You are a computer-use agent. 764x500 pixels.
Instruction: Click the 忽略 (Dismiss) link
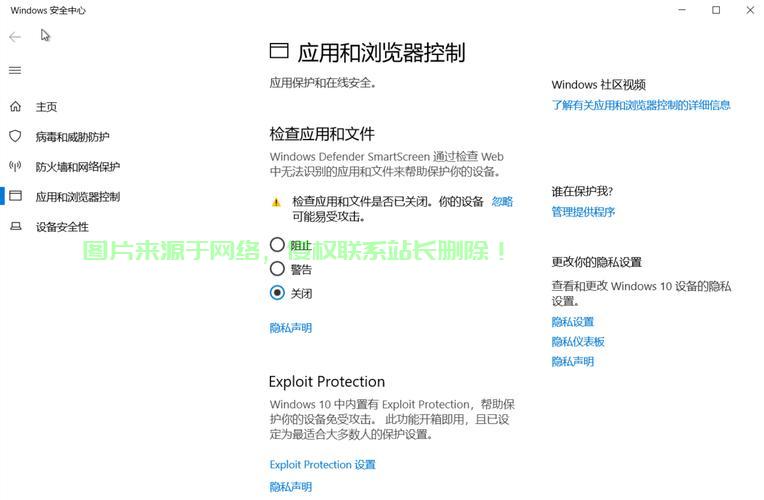(502, 201)
